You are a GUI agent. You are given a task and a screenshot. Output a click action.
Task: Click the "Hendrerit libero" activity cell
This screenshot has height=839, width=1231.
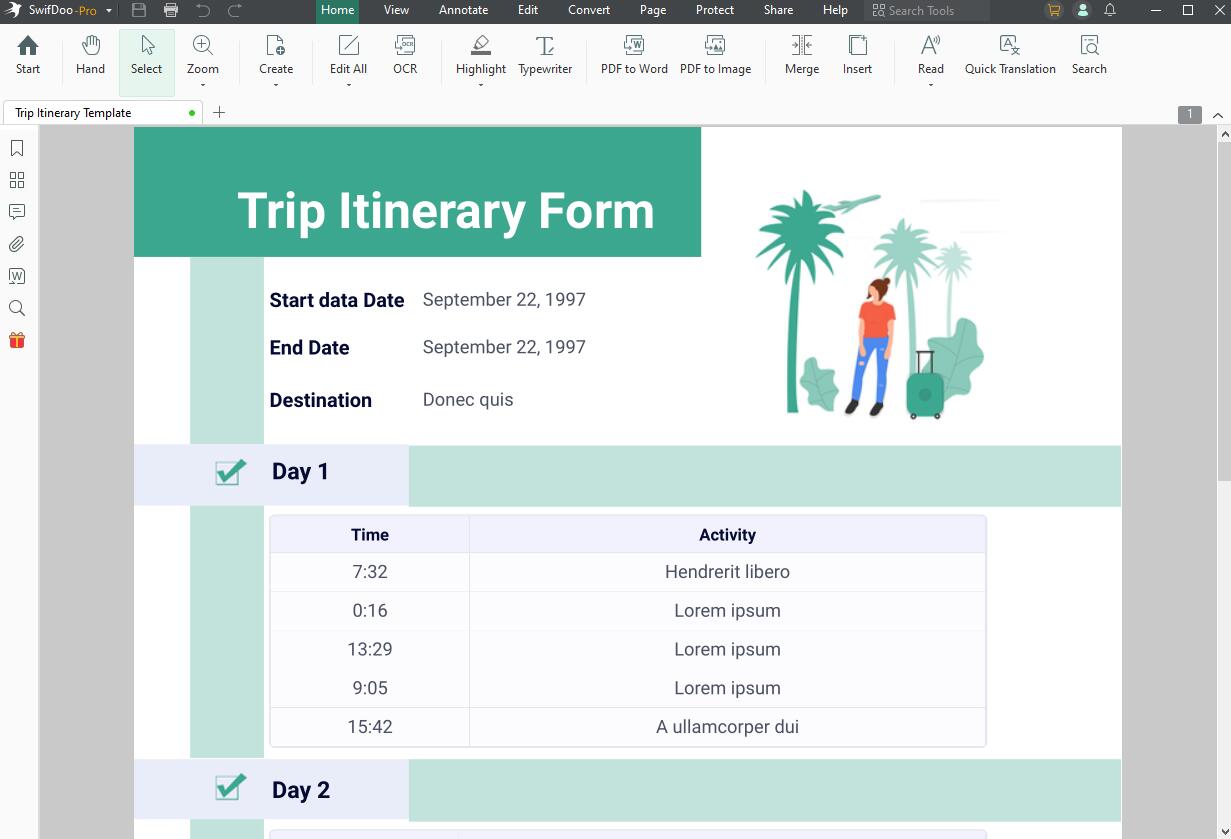(x=727, y=572)
